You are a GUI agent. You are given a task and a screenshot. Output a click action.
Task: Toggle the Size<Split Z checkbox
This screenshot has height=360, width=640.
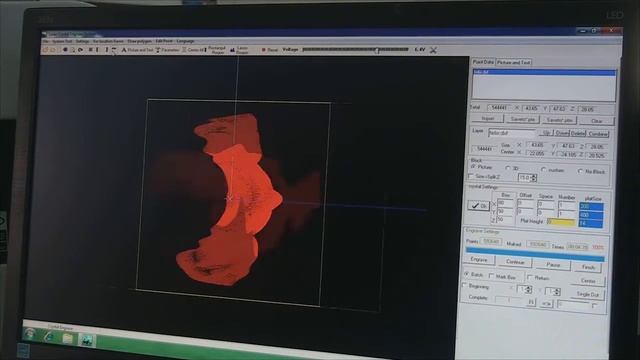(471, 176)
